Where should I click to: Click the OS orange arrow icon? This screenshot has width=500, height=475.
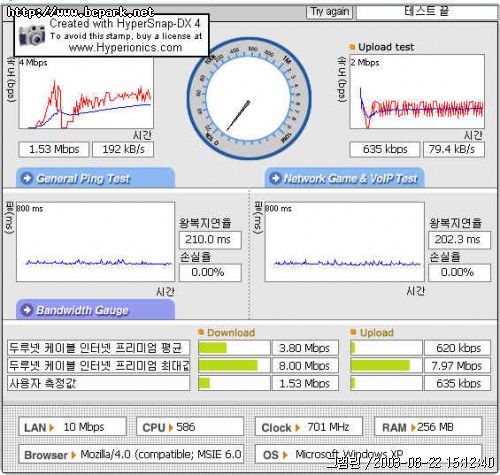click(285, 455)
